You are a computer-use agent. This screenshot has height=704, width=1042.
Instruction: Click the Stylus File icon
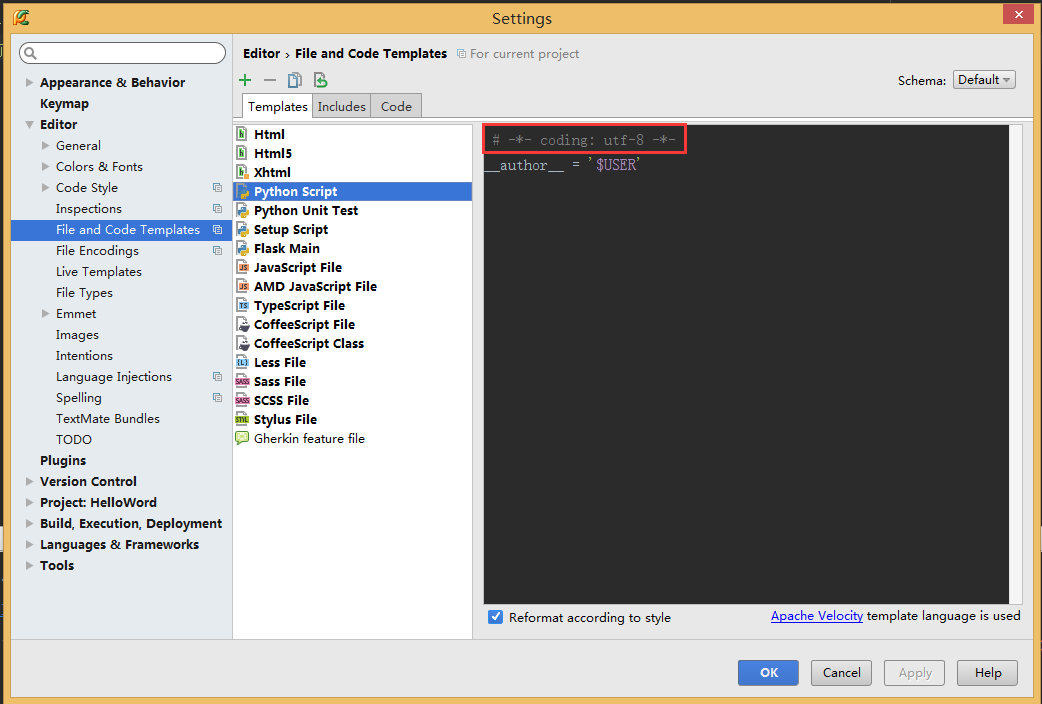(x=242, y=419)
